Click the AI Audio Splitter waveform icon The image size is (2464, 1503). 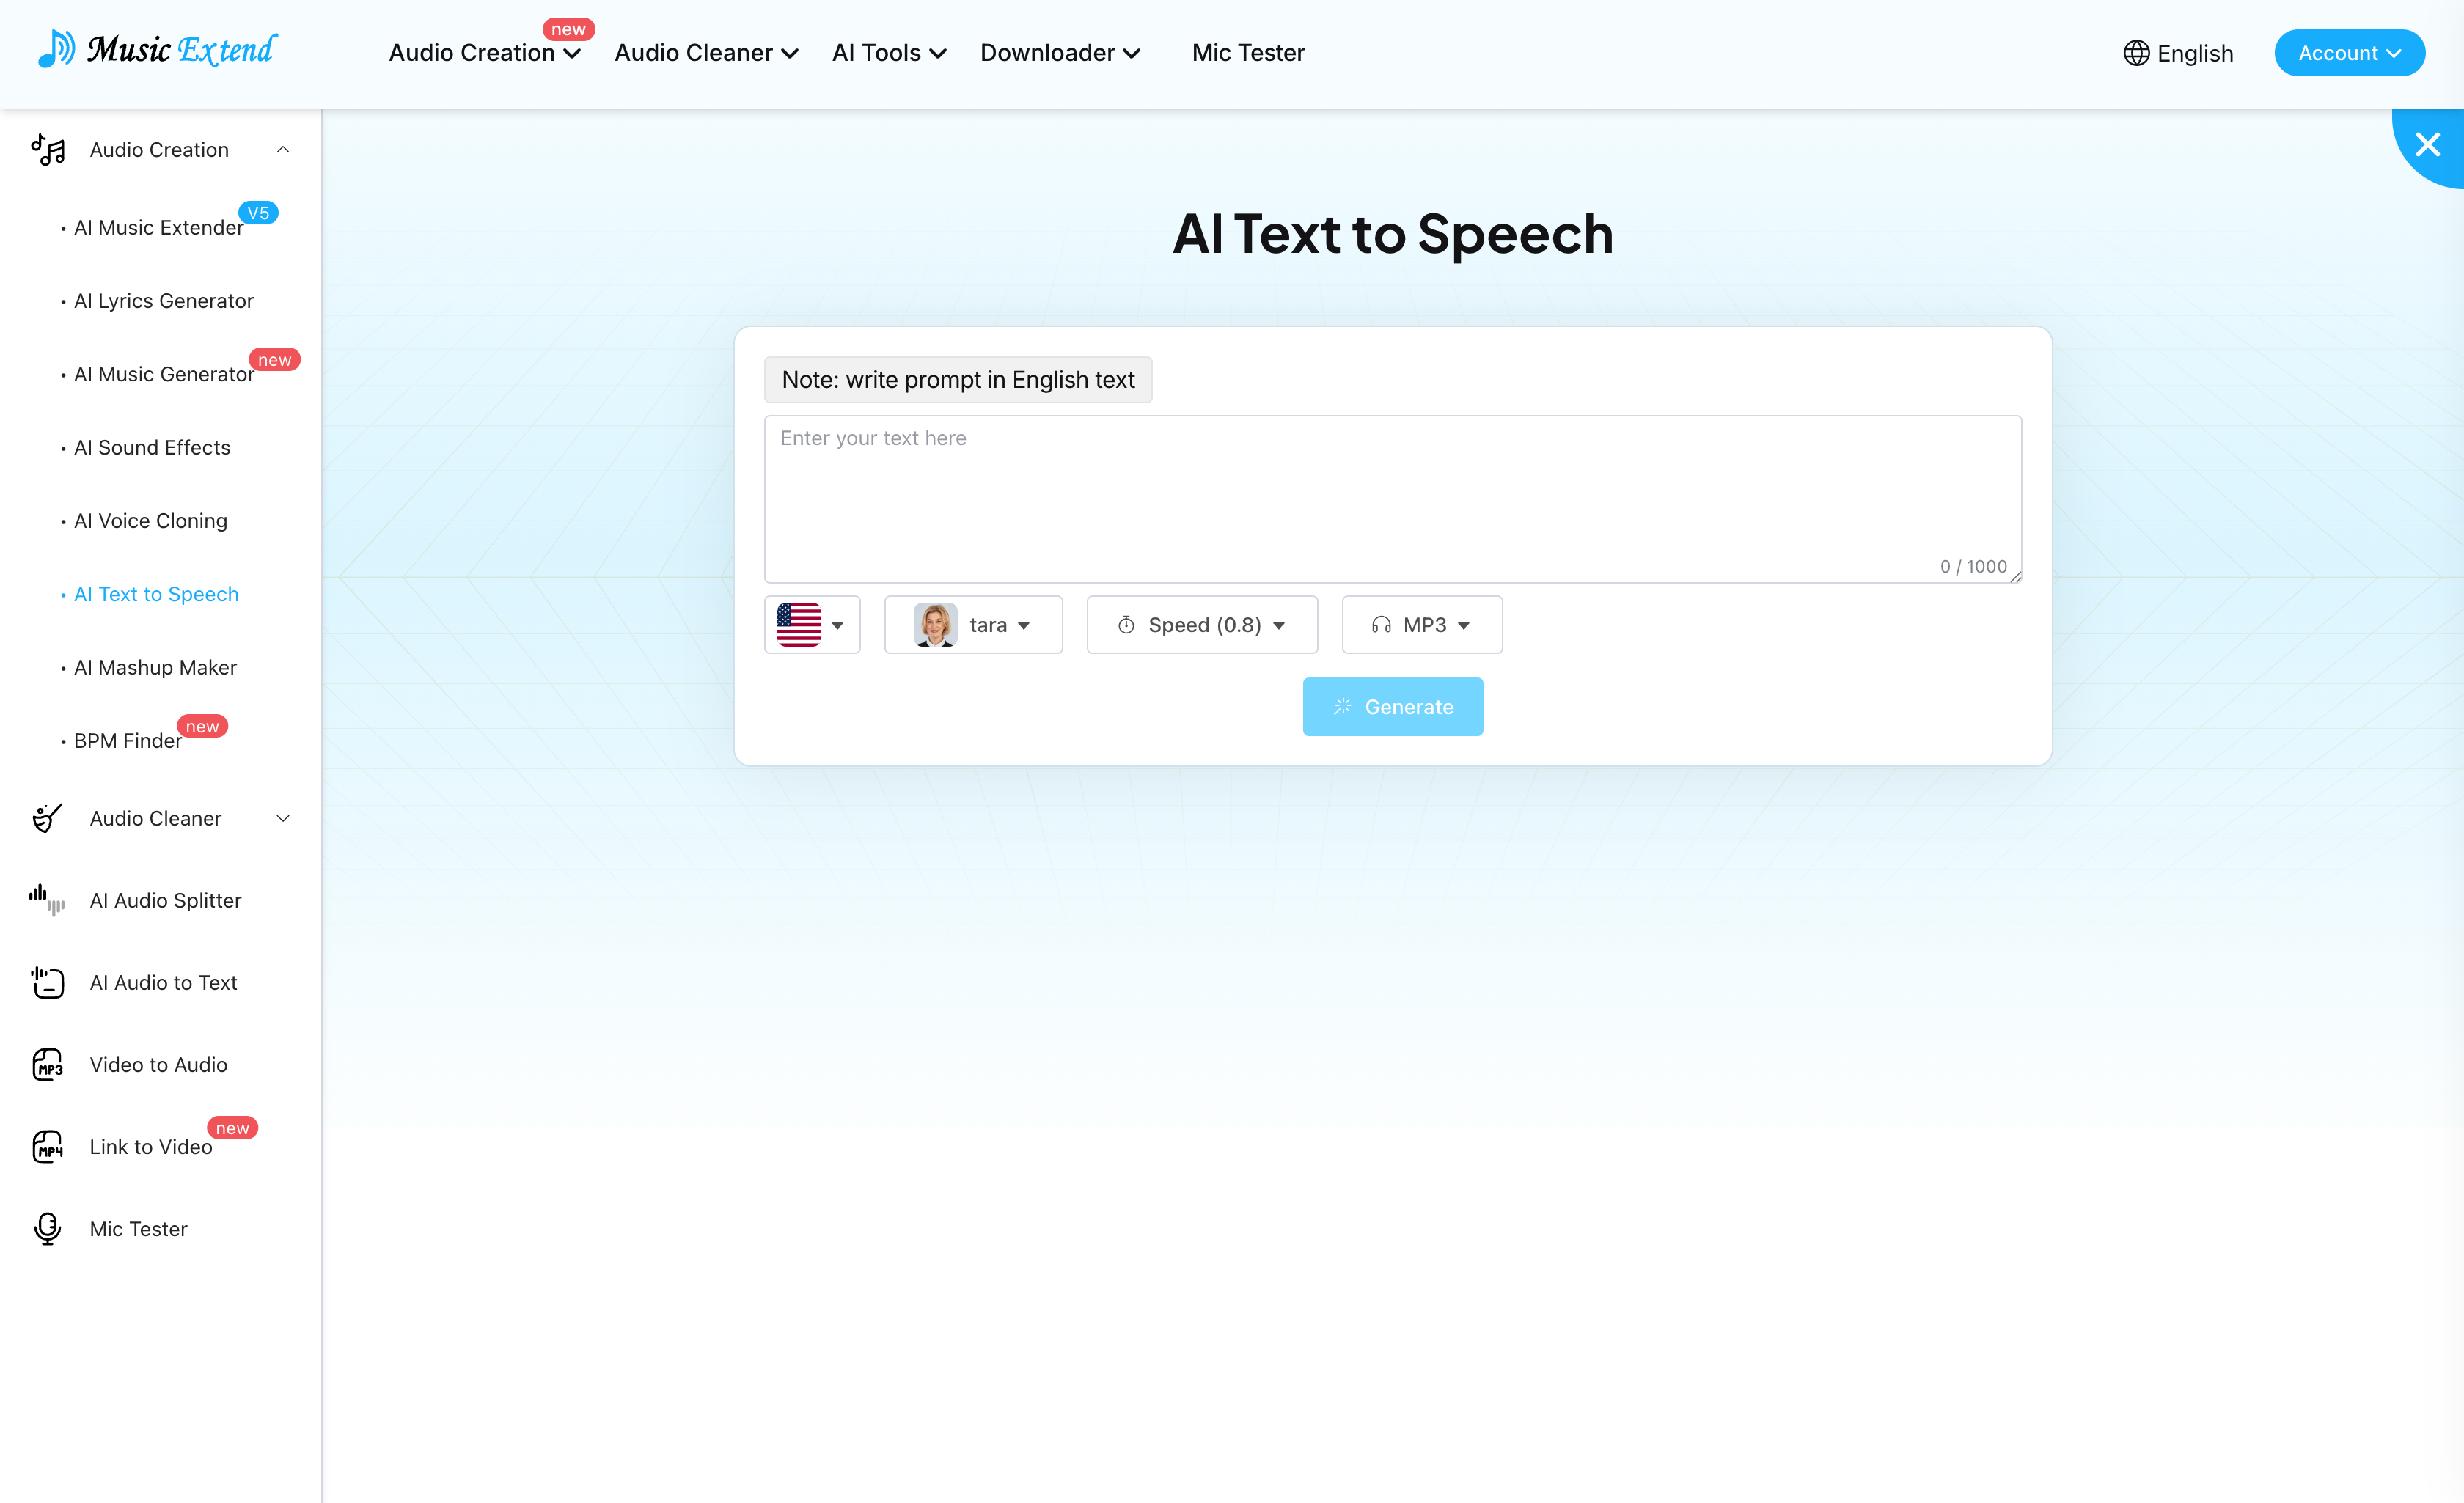point(47,900)
